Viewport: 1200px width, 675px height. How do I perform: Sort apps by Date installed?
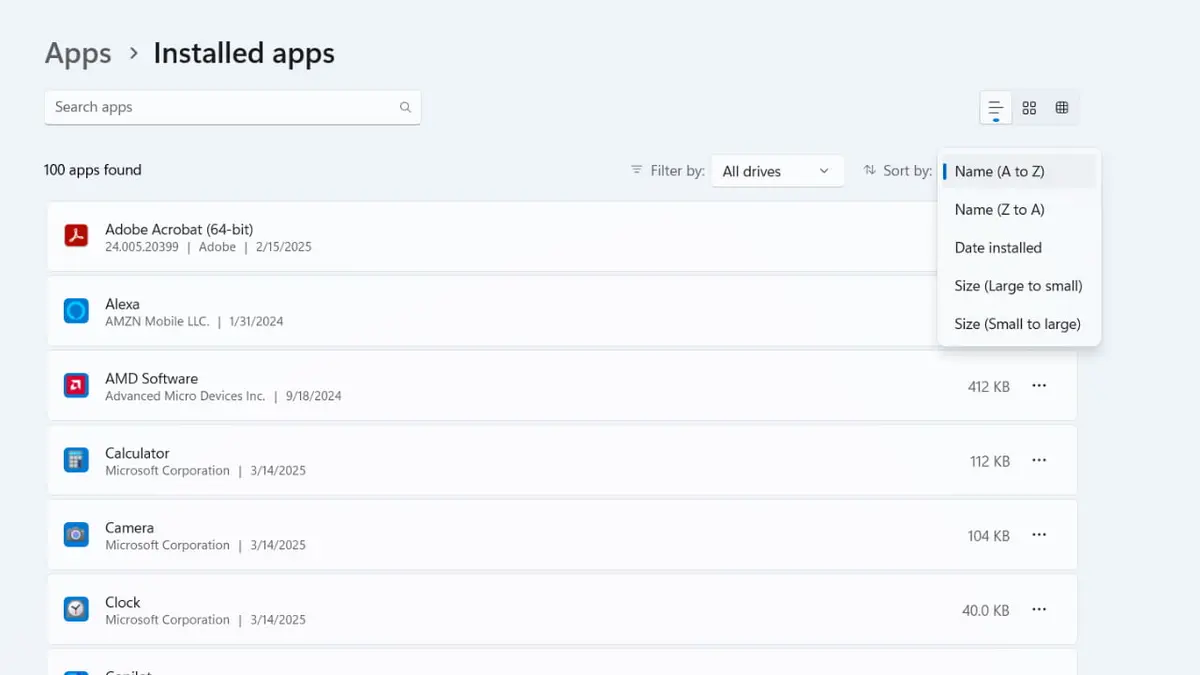pos(1019,247)
